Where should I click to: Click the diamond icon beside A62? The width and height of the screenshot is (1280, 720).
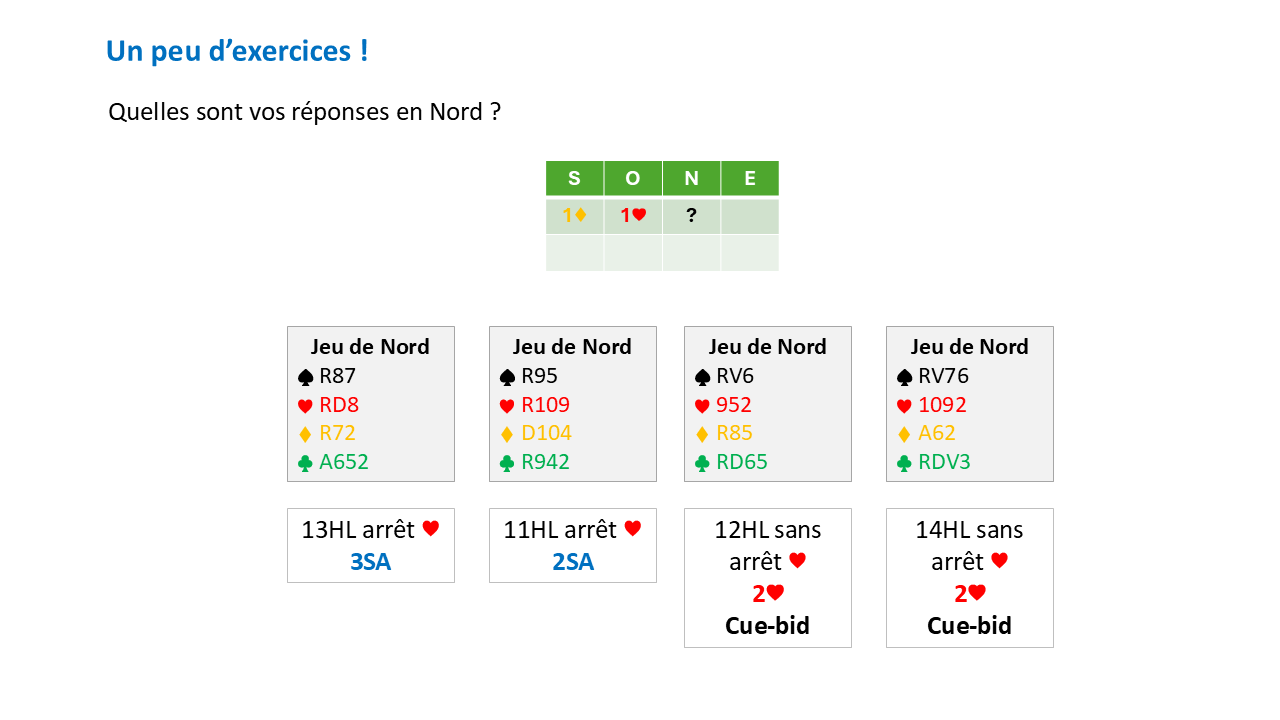pyautogui.click(x=905, y=434)
